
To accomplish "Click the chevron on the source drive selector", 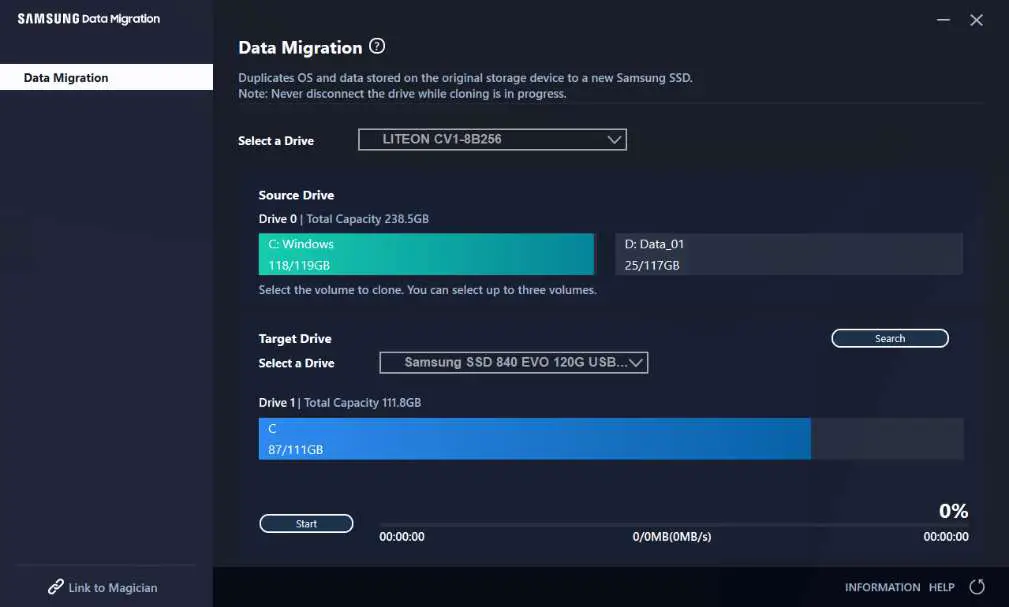I will coord(614,140).
